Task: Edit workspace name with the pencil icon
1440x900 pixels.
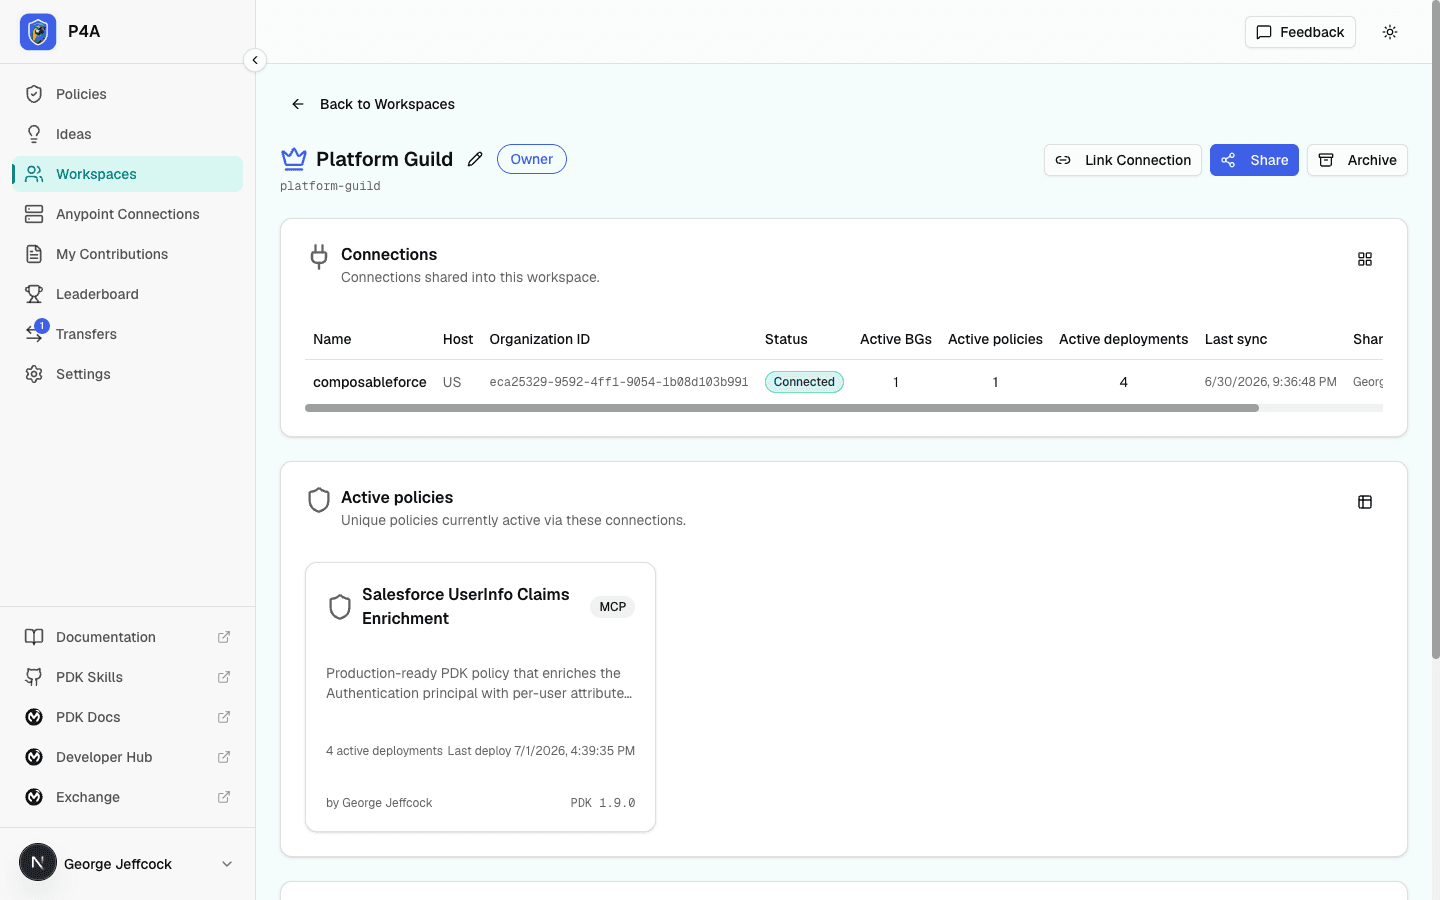Action: coord(475,159)
